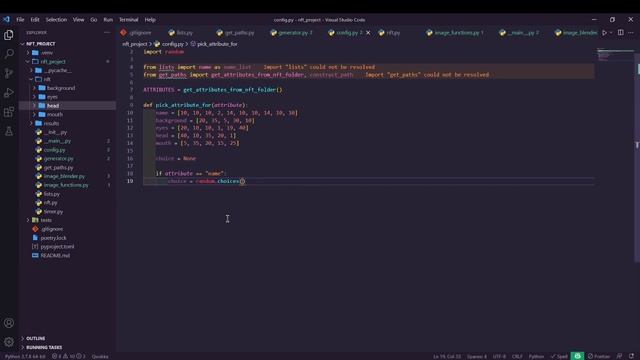This screenshot has width=640, height=360.
Task: Collapse the nft_project folder
Action: point(28,62)
